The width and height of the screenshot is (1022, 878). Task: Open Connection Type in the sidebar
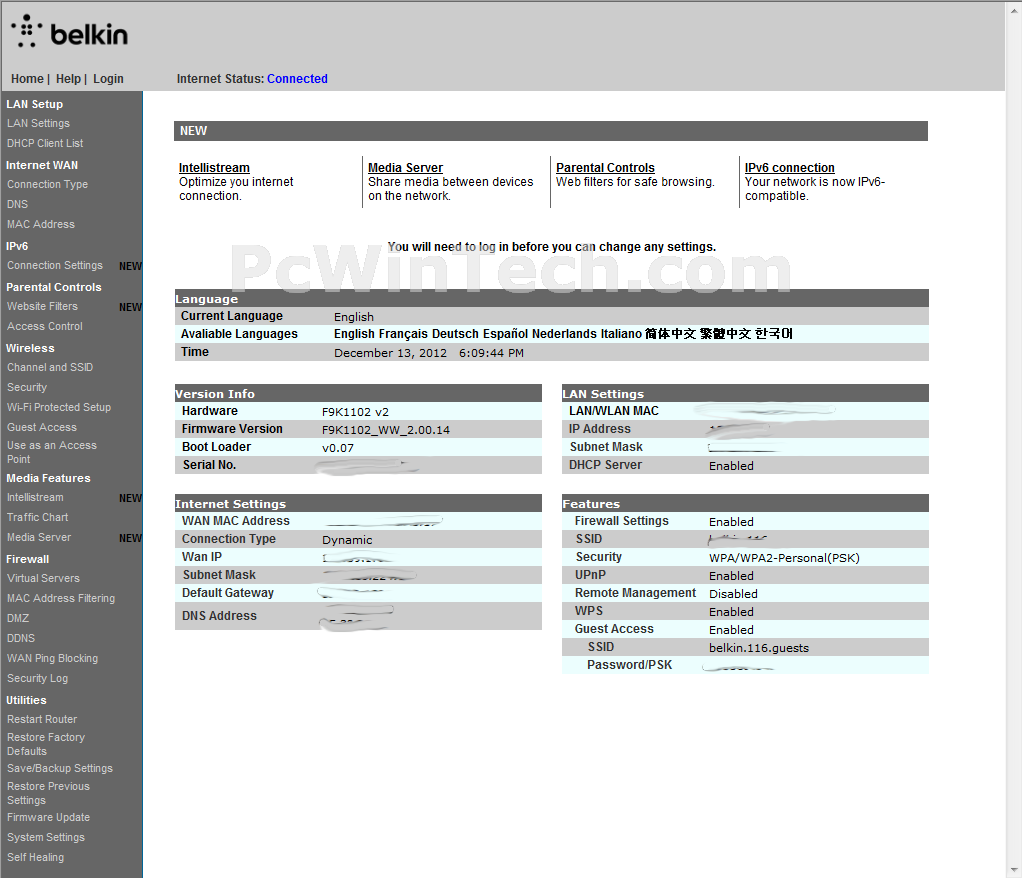48,184
